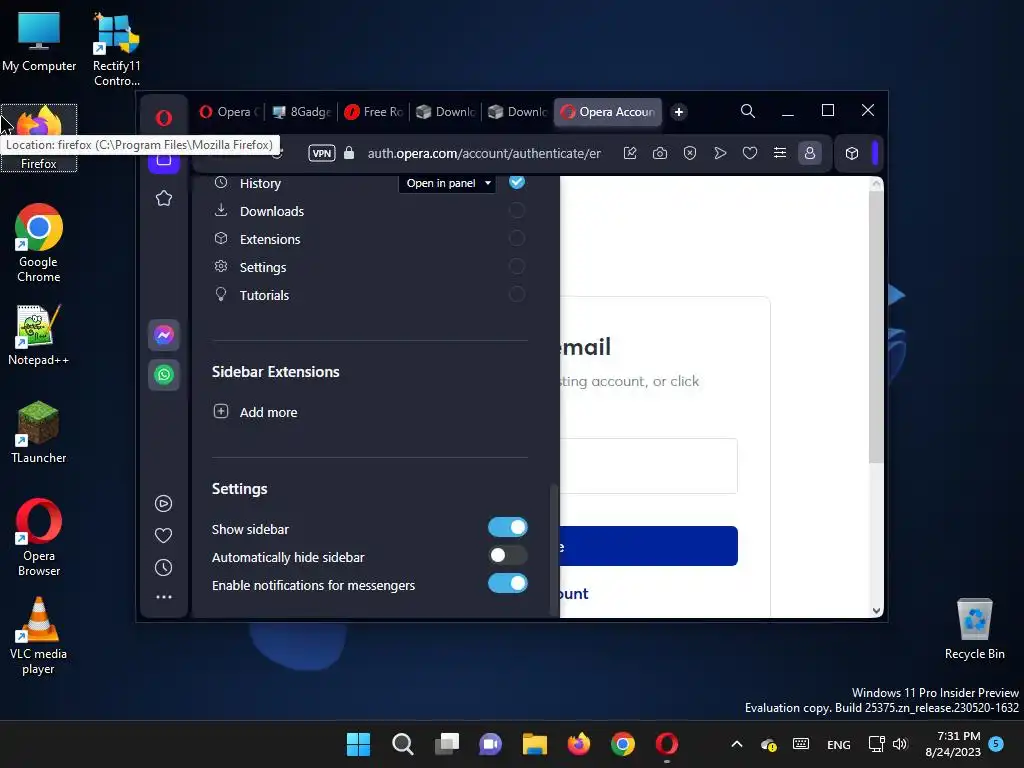Click the Downloads label in sidebar setup
The image size is (1024, 768).
tap(272, 211)
